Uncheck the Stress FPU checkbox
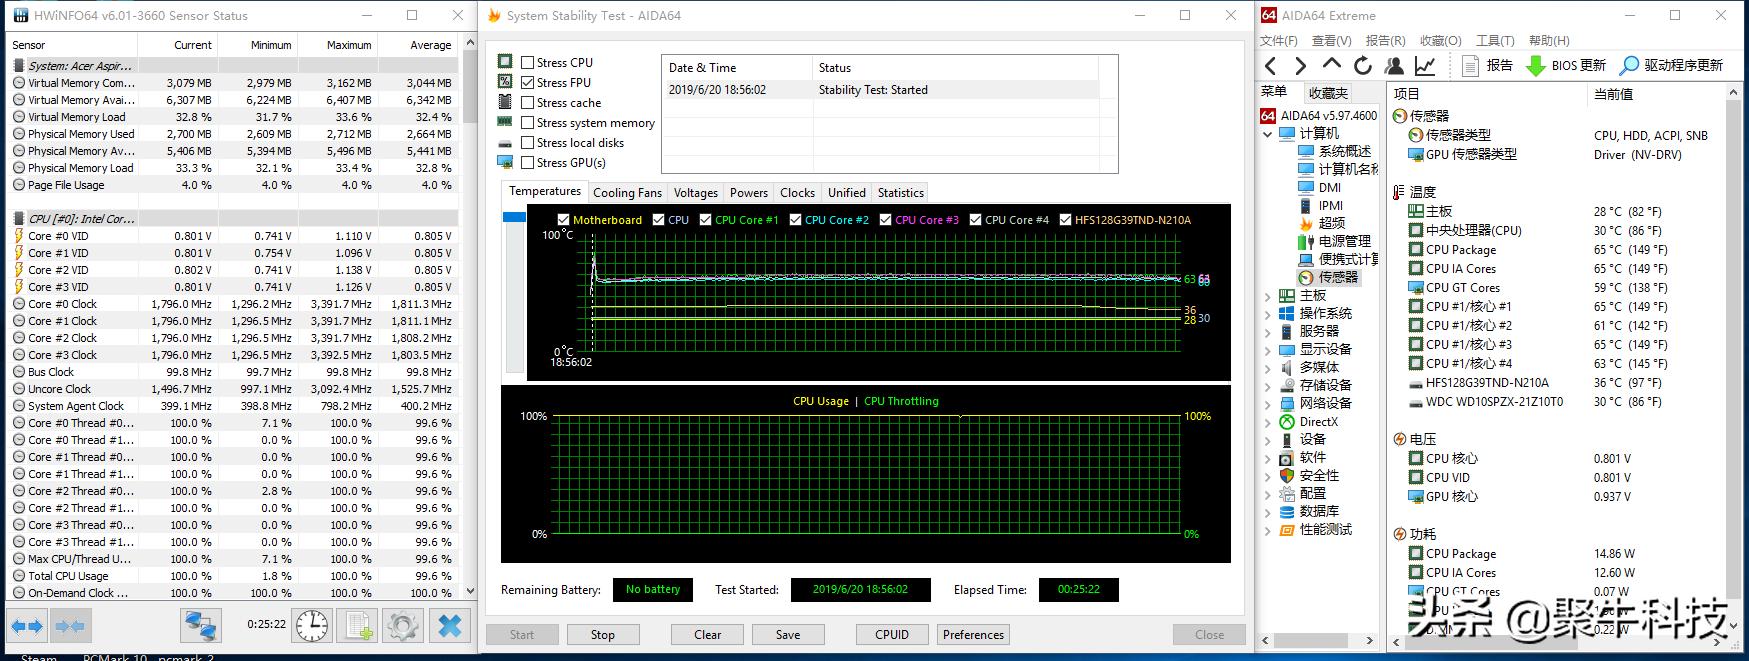 pos(528,82)
